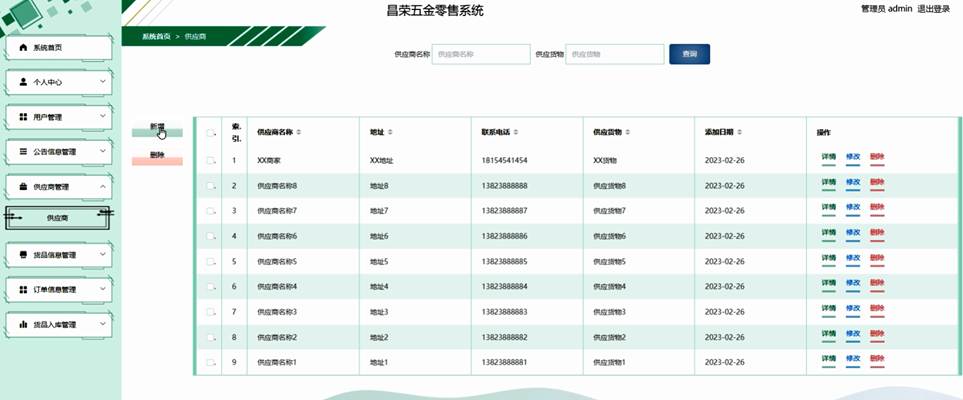Screen dimensions: 963x400
Task: Select the 供应商 submenu item
Action: click(58, 218)
